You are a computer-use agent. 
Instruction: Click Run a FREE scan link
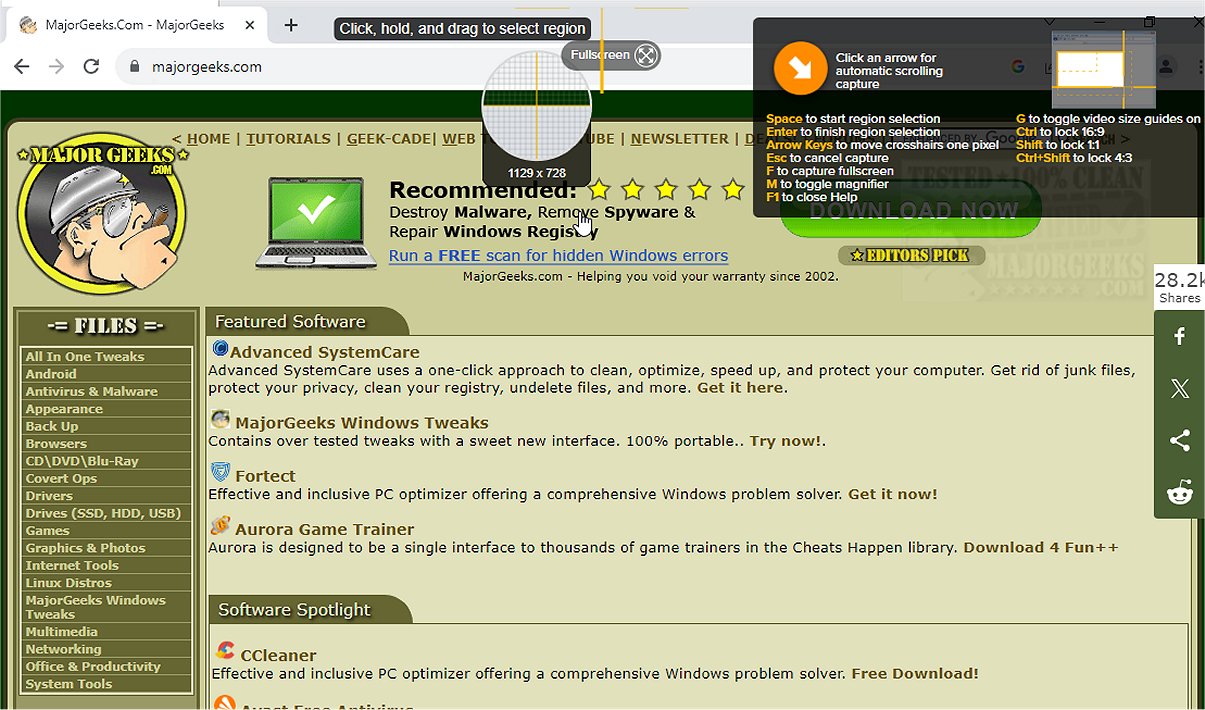coord(558,255)
